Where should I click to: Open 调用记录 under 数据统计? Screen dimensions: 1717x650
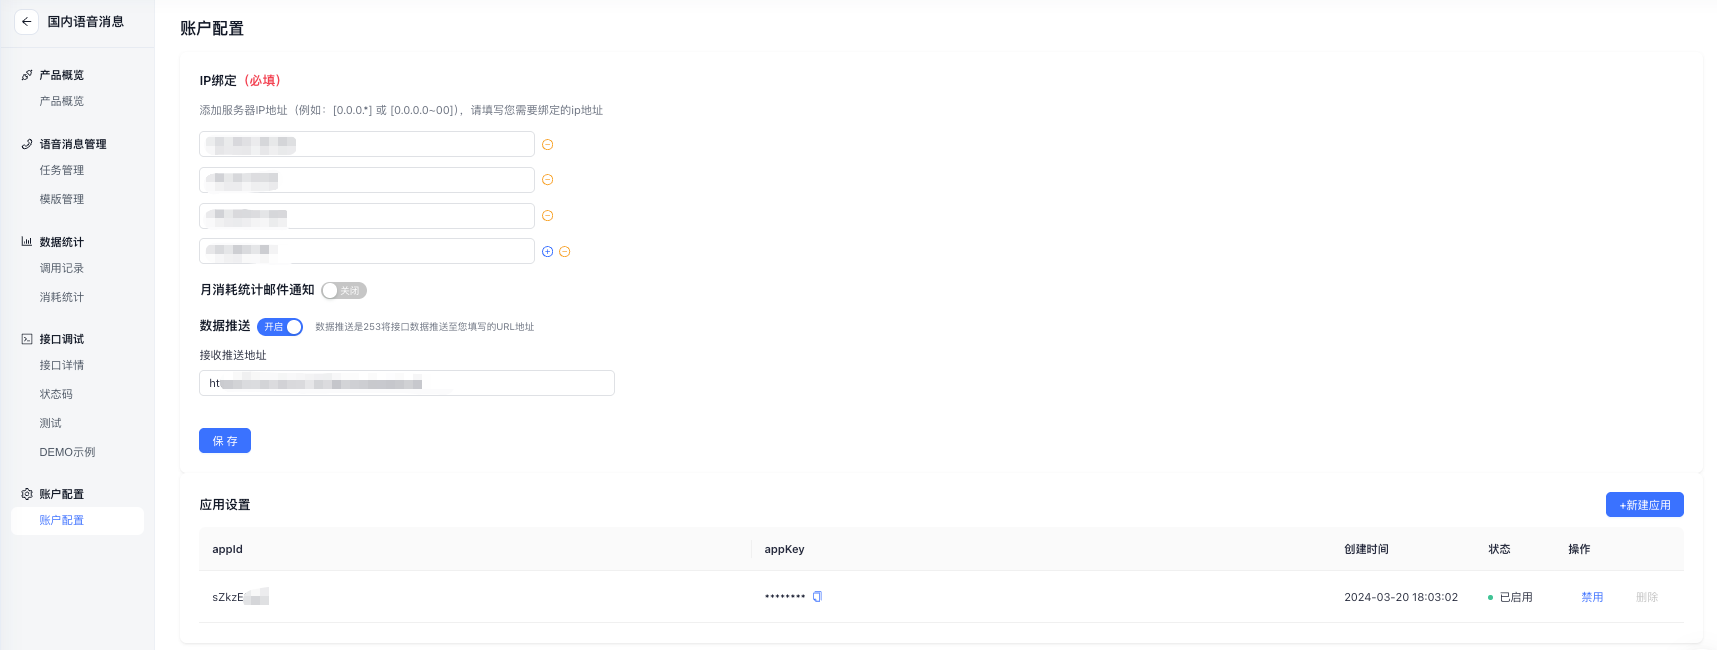[62, 268]
